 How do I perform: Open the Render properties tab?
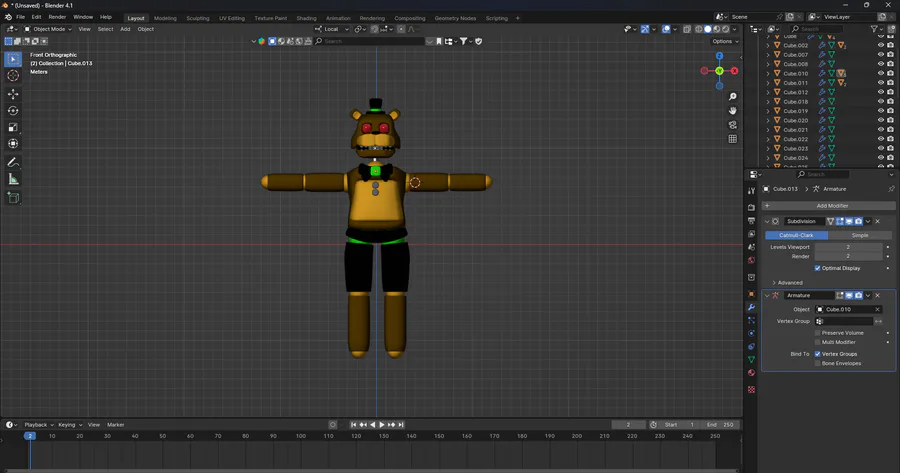[x=751, y=207]
